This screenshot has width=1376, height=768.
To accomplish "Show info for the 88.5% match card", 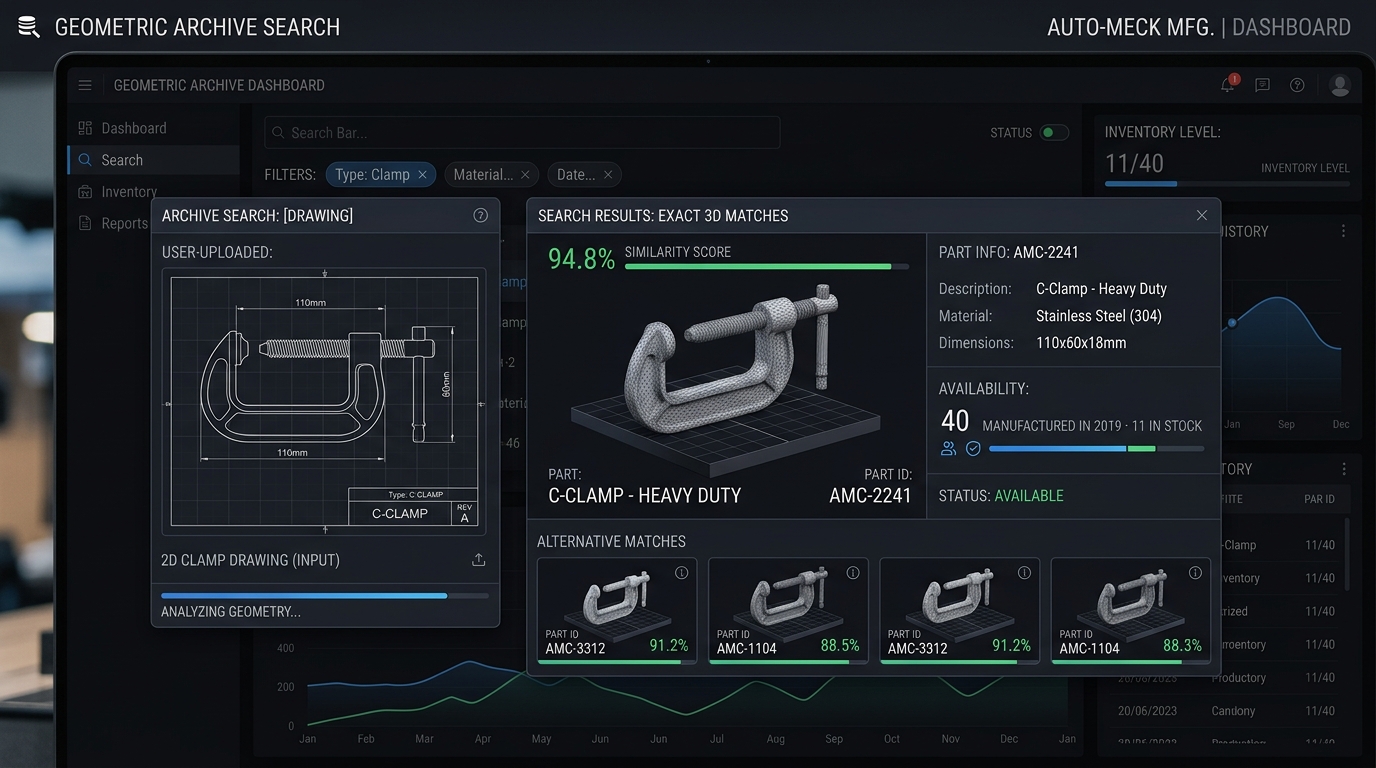I will point(853,573).
